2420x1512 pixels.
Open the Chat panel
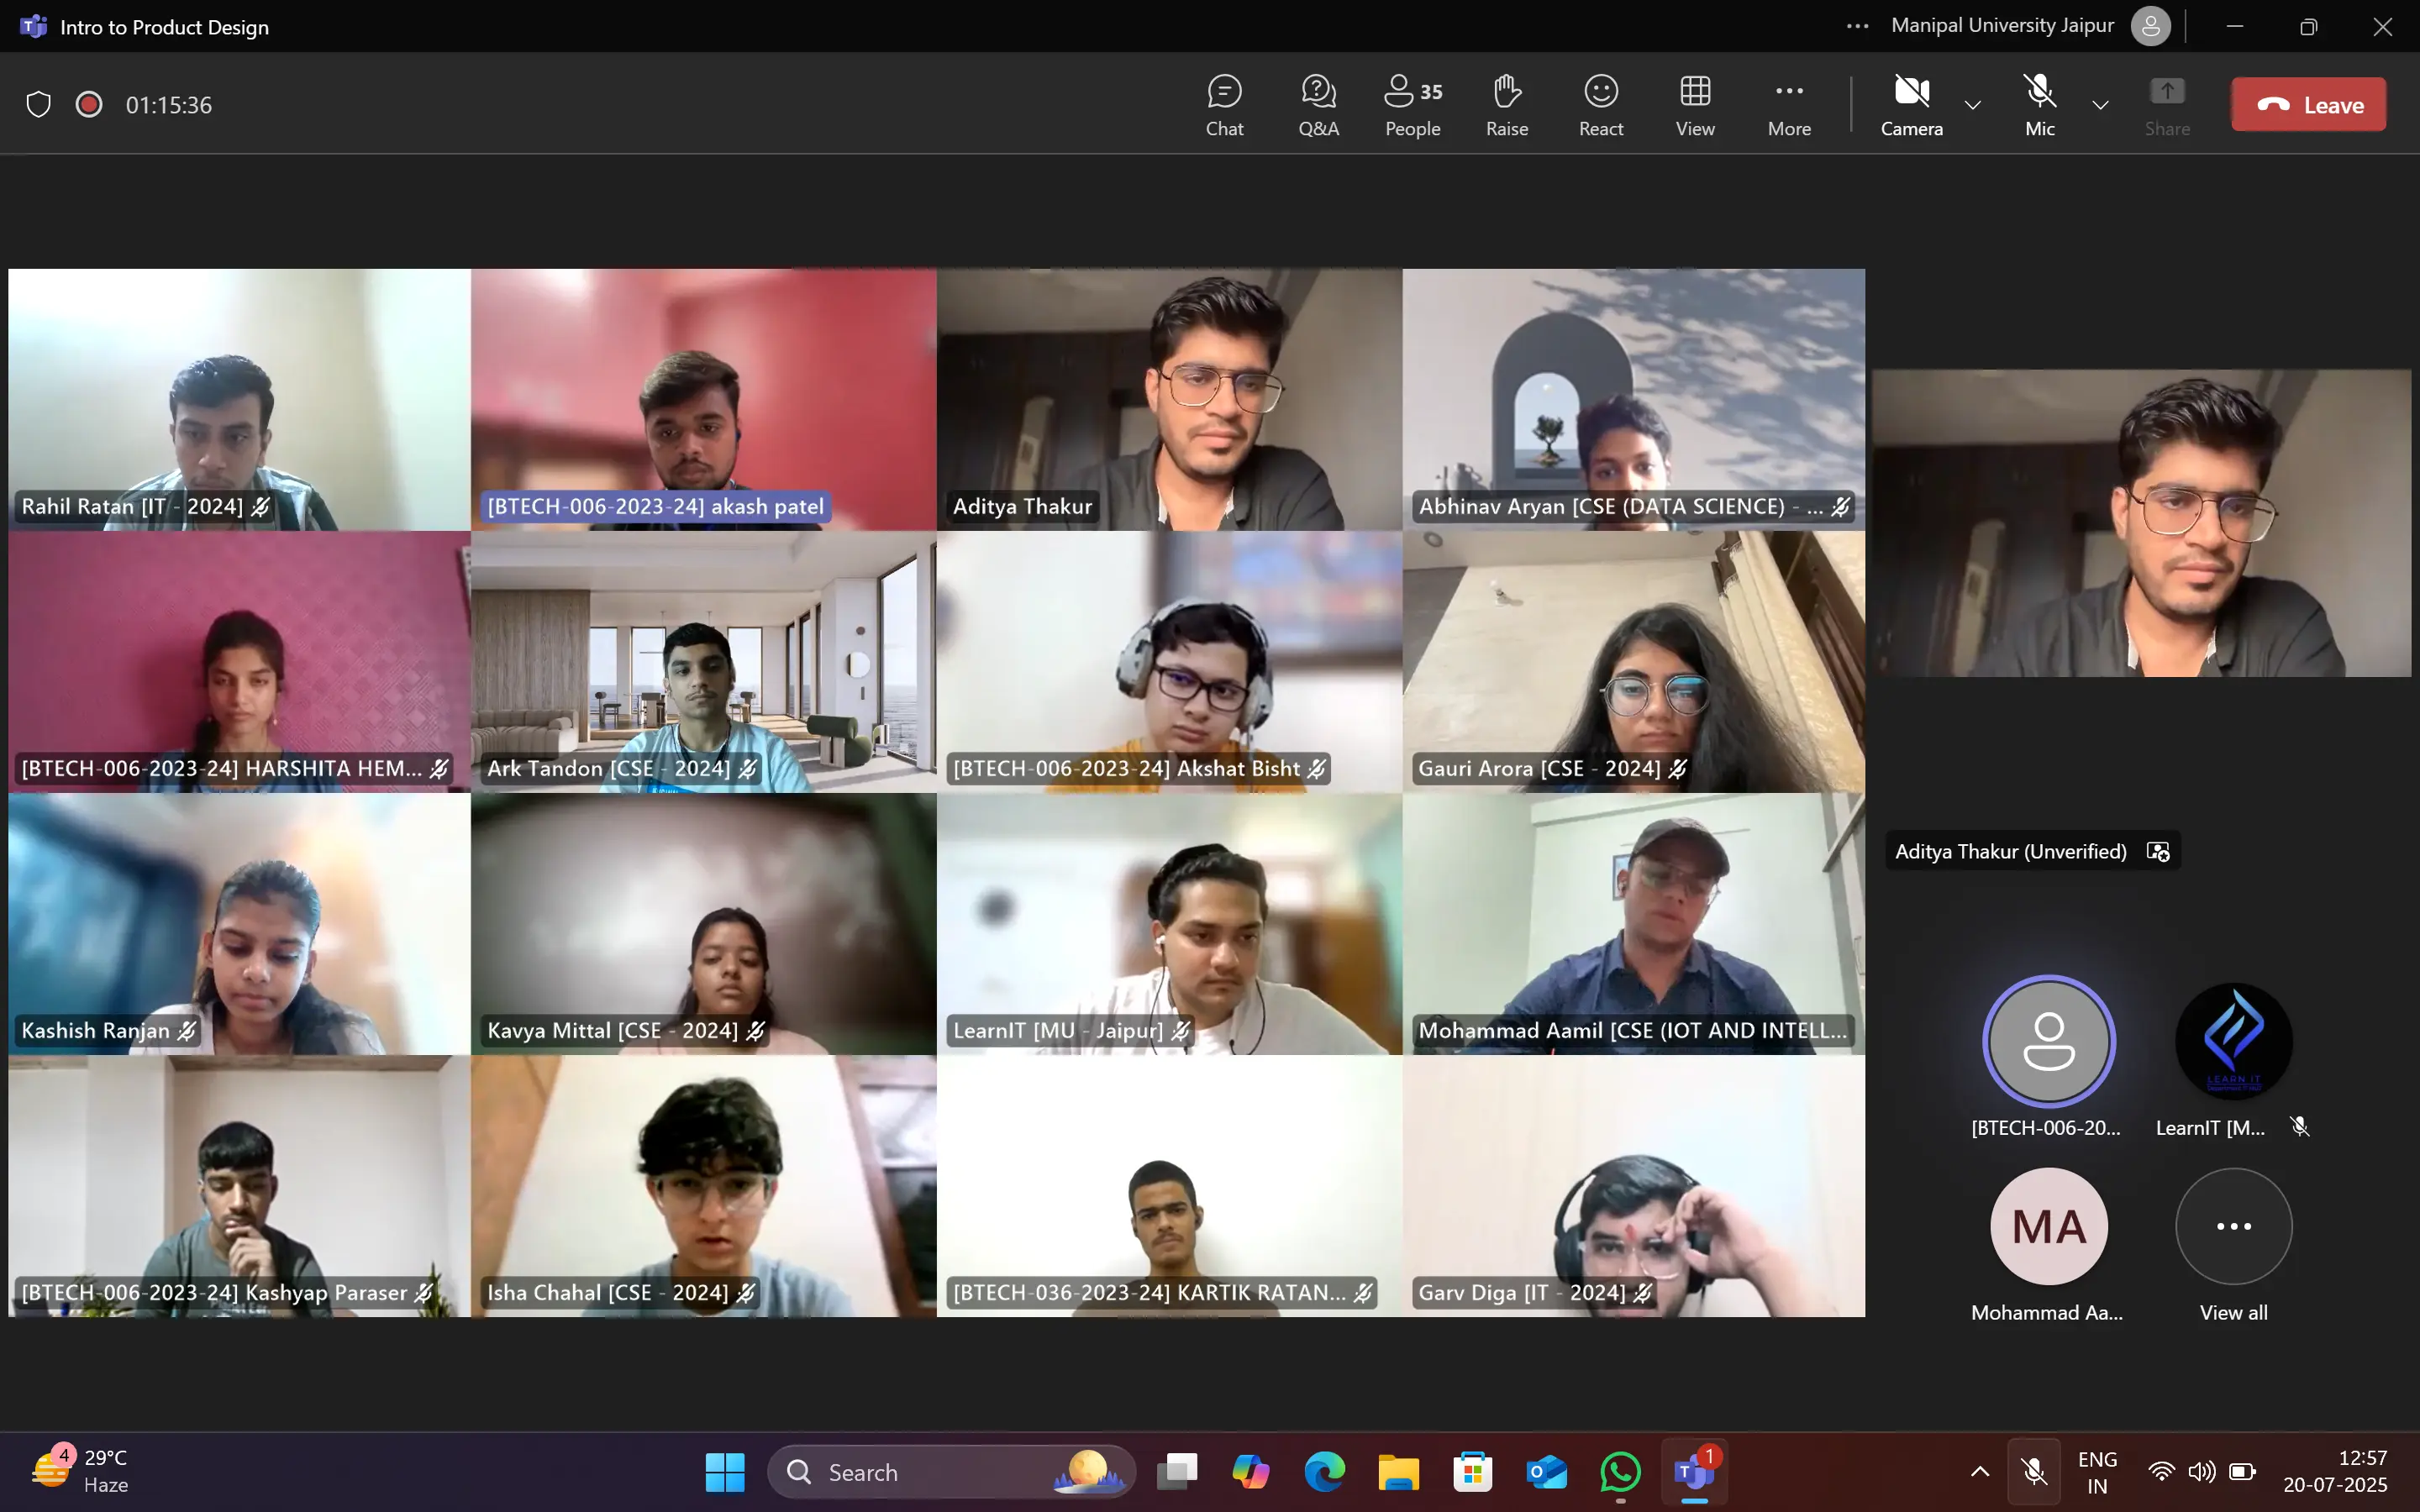coord(1224,103)
